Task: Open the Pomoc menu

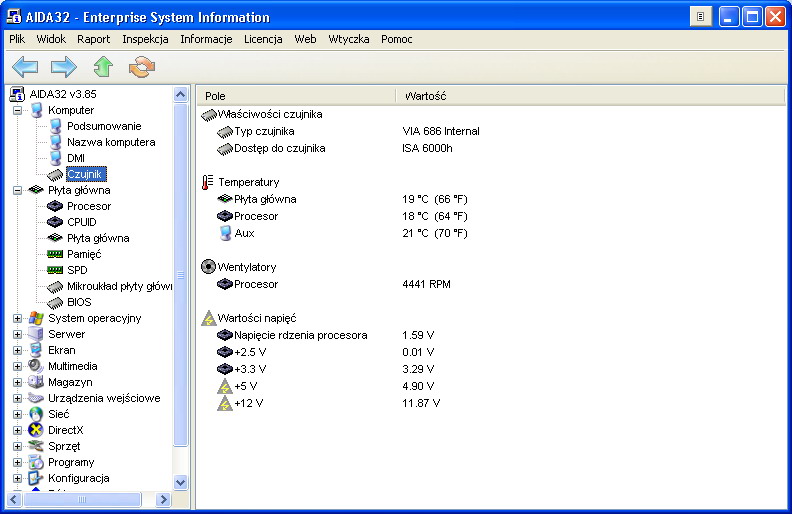Action: coord(397,39)
